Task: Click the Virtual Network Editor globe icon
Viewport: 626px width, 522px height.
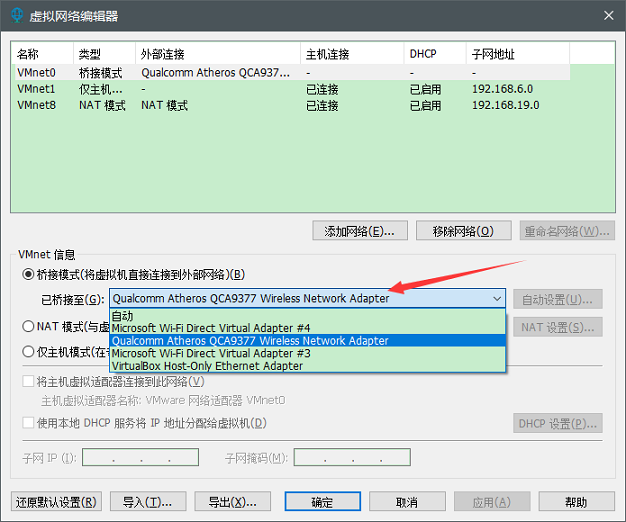Action: [x=17, y=15]
